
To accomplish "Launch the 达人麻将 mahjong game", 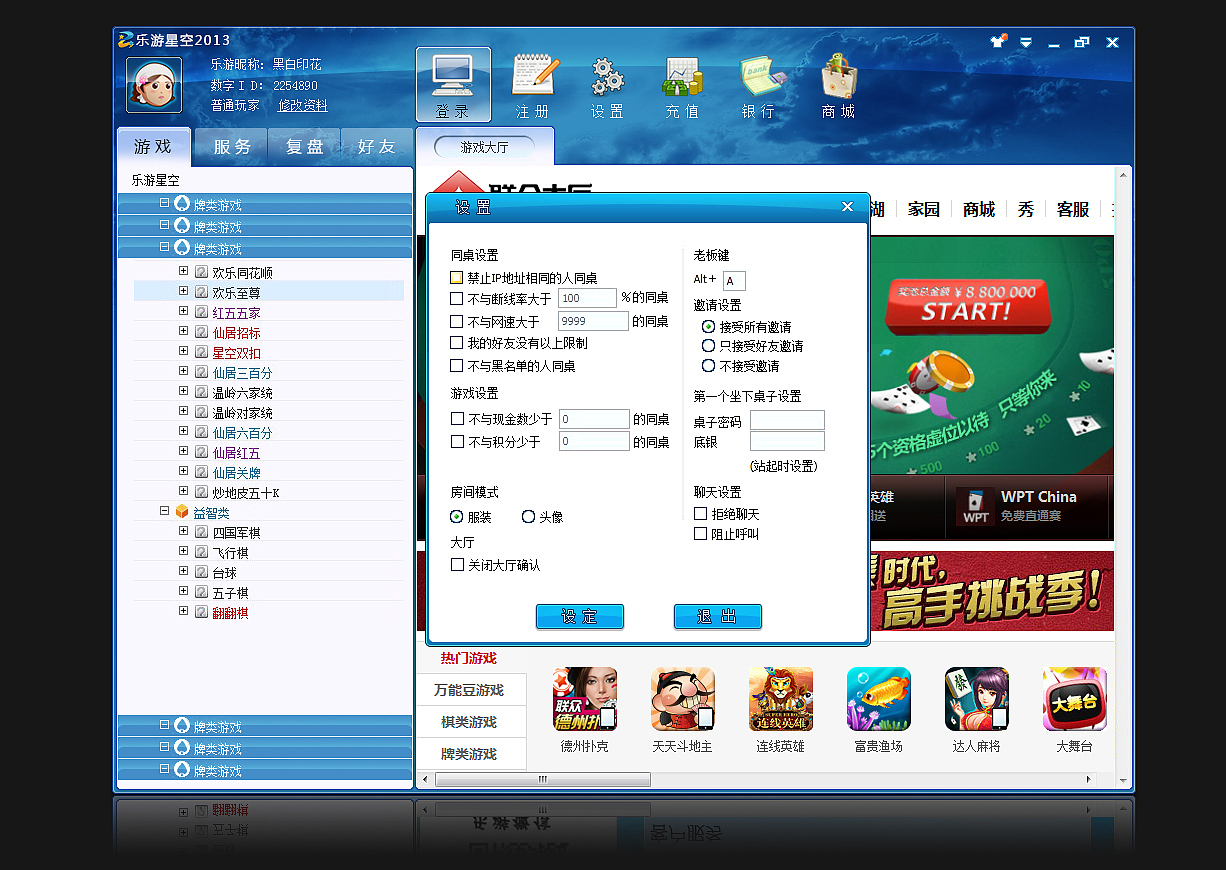I will point(976,700).
